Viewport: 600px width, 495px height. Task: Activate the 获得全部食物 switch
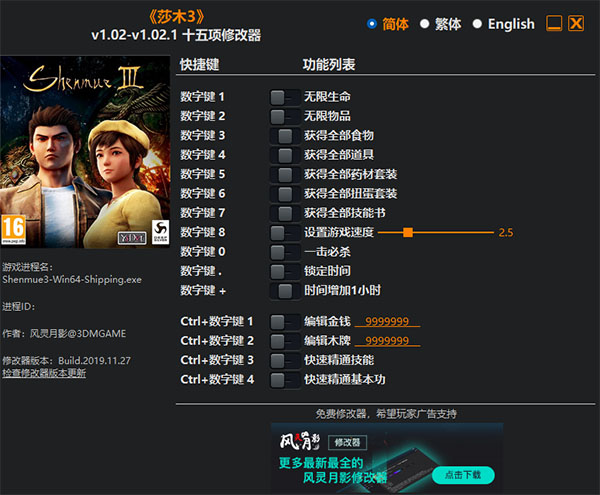[284, 136]
